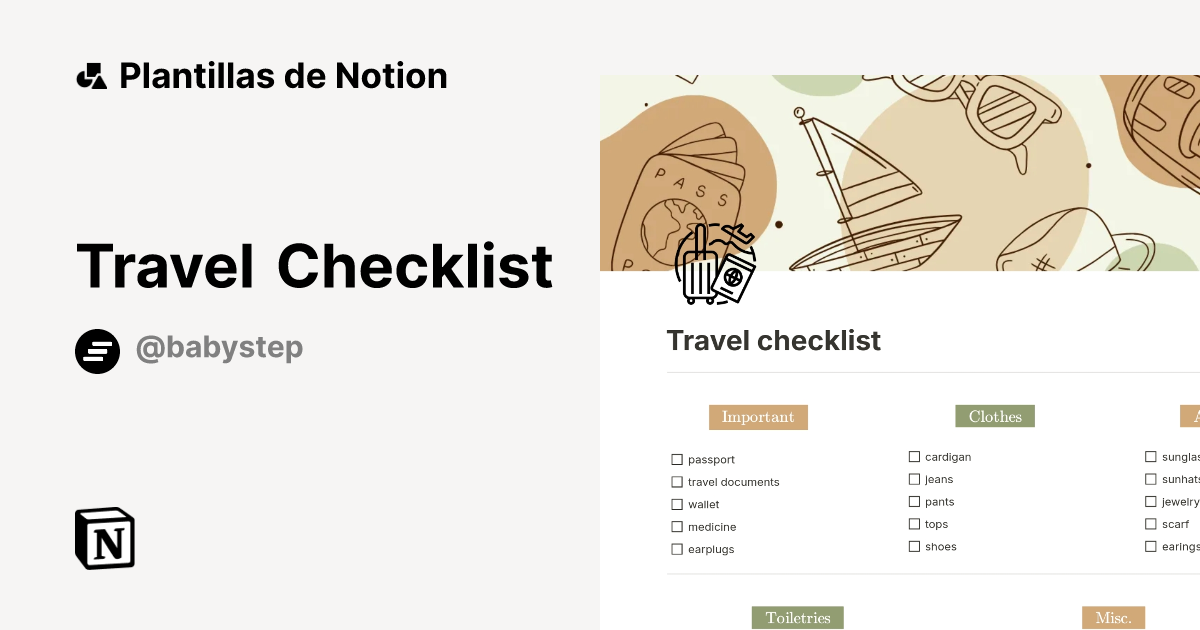Select the Important category tag
Viewport: 1200px width, 630px height.
[758, 417]
